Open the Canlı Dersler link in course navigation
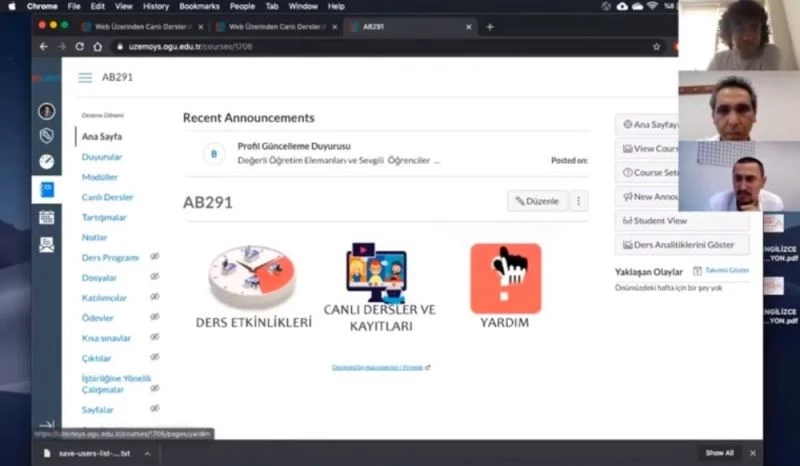Image resolution: width=800 pixels, height=466 pixels. click(x=107, y=197)
